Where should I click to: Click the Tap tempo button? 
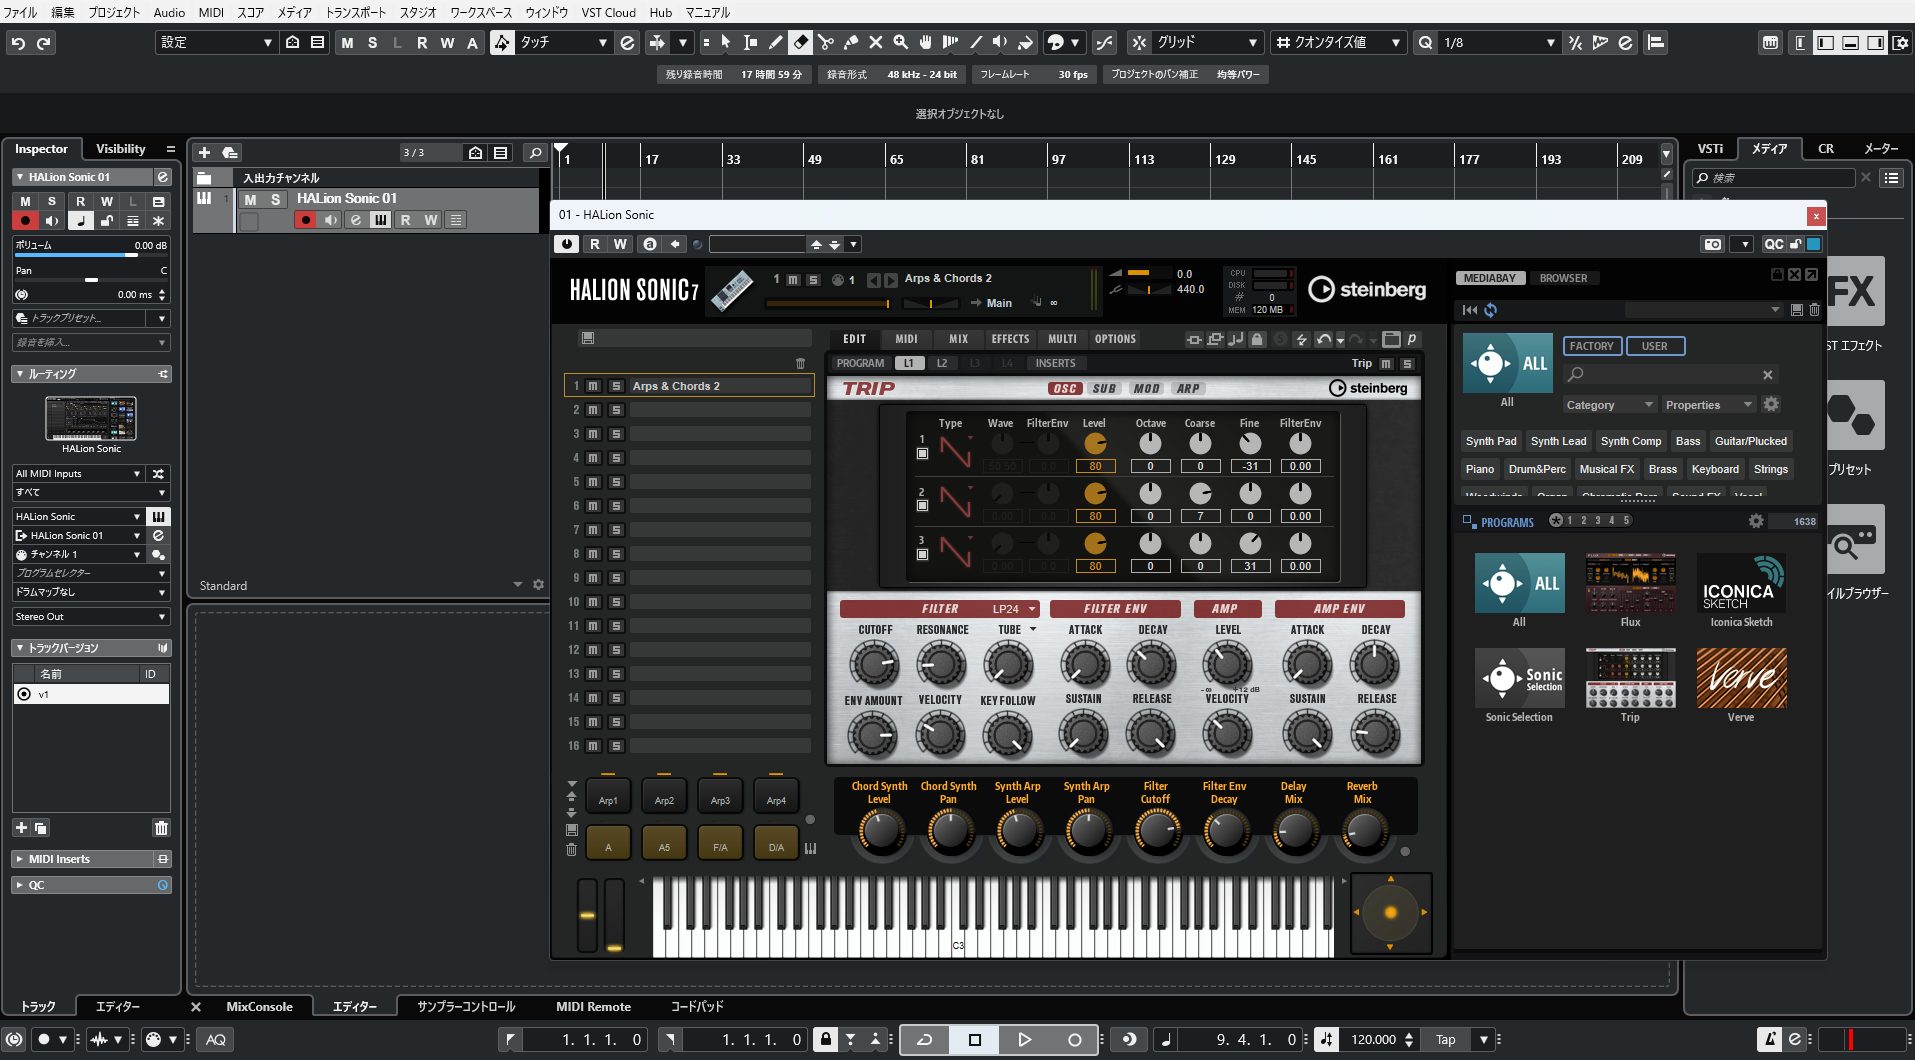(1446, 1040)
